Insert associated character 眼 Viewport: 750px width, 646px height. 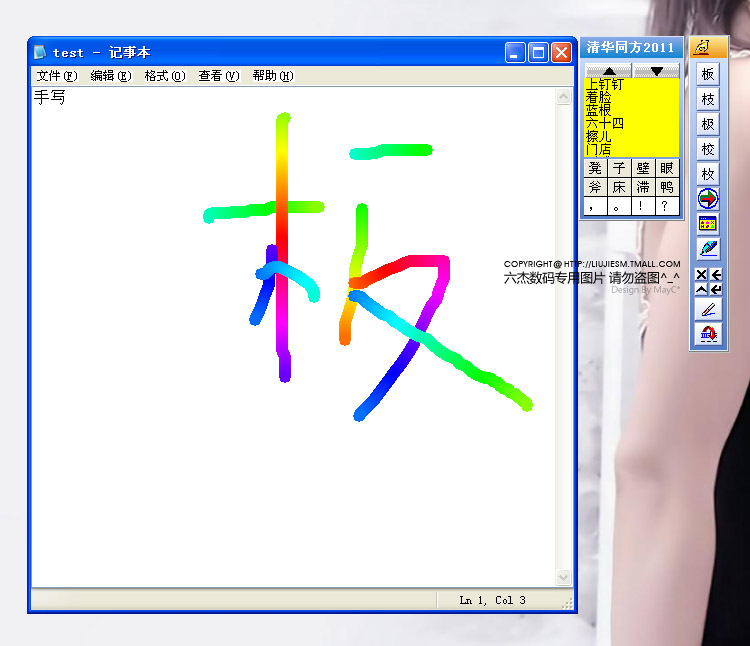(x=667, y=168)
